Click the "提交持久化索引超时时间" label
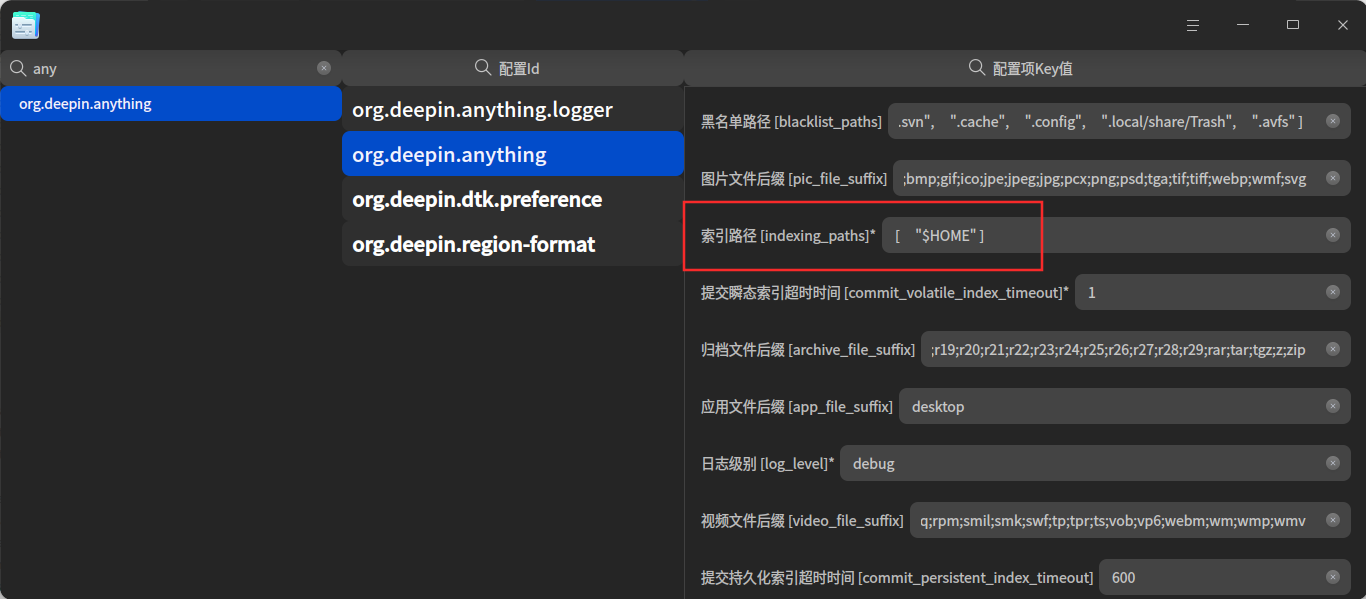Viewport: 1366px width, 599px height. point(778,578)
